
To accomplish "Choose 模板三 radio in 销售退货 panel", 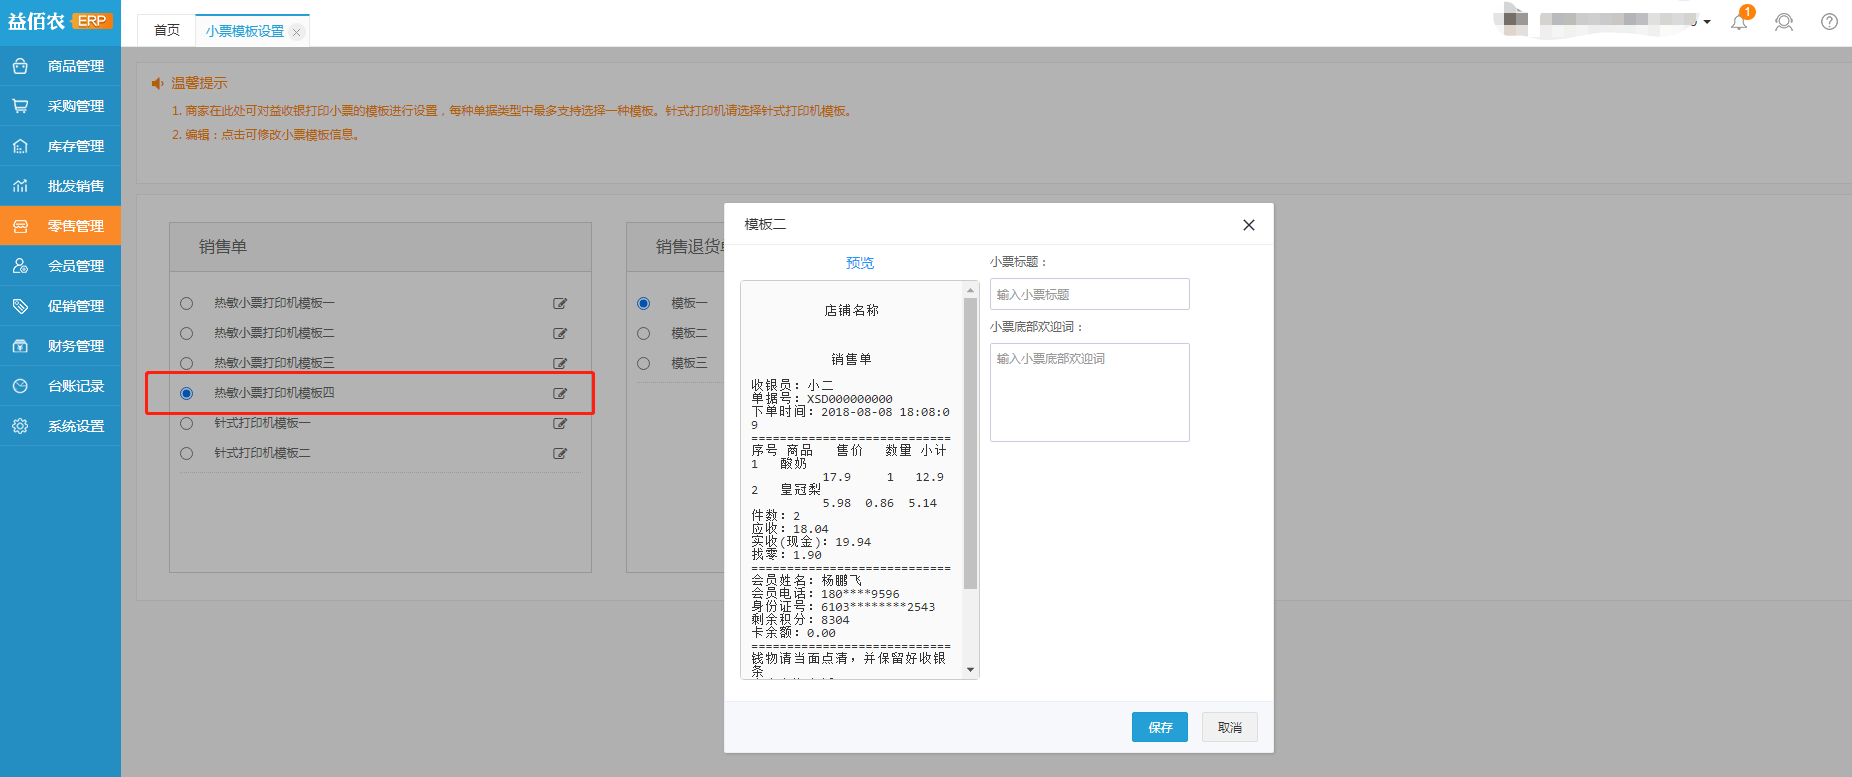I will pyautogui.click(x=643, y=363).
